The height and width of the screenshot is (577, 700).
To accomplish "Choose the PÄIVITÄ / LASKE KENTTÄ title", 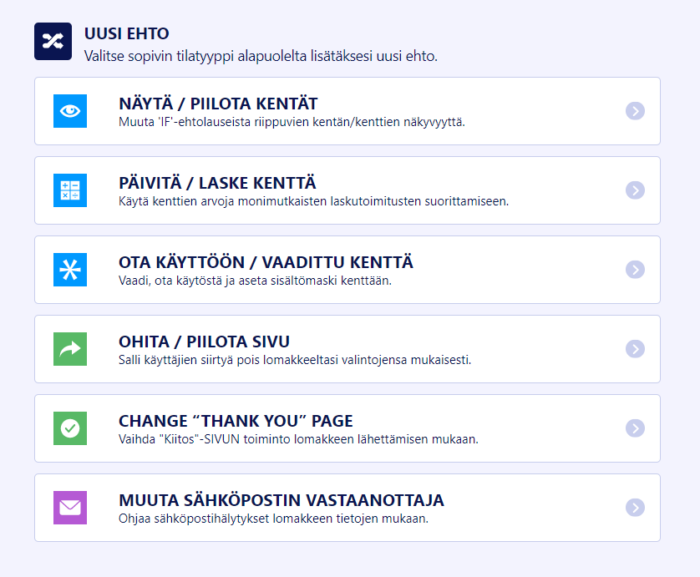I will pyautogui.click(x=217, y=183).
